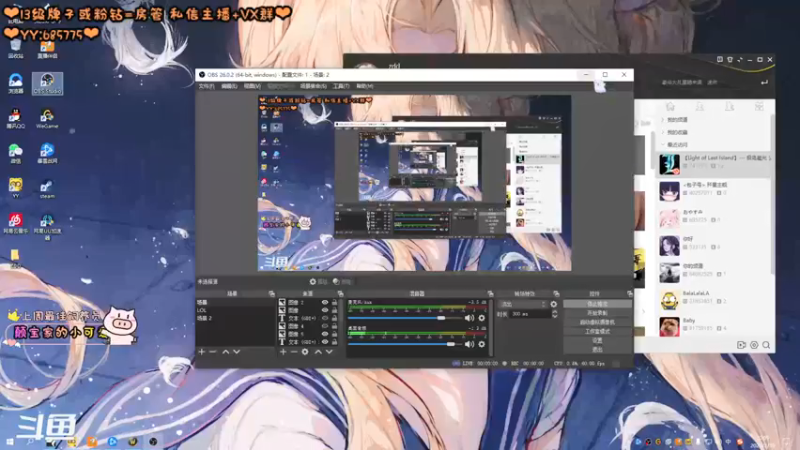Remove the selected scene with the minus icon

coord(213,352)
